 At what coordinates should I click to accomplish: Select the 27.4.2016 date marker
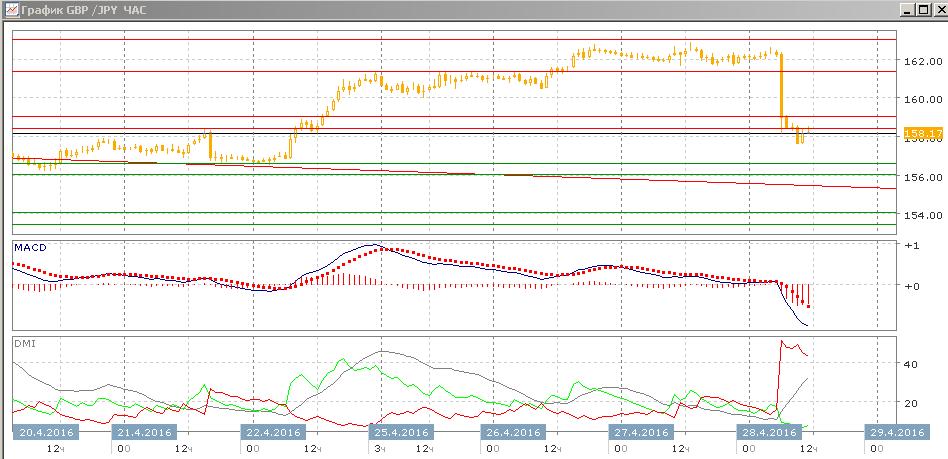(x=641, y=432)
